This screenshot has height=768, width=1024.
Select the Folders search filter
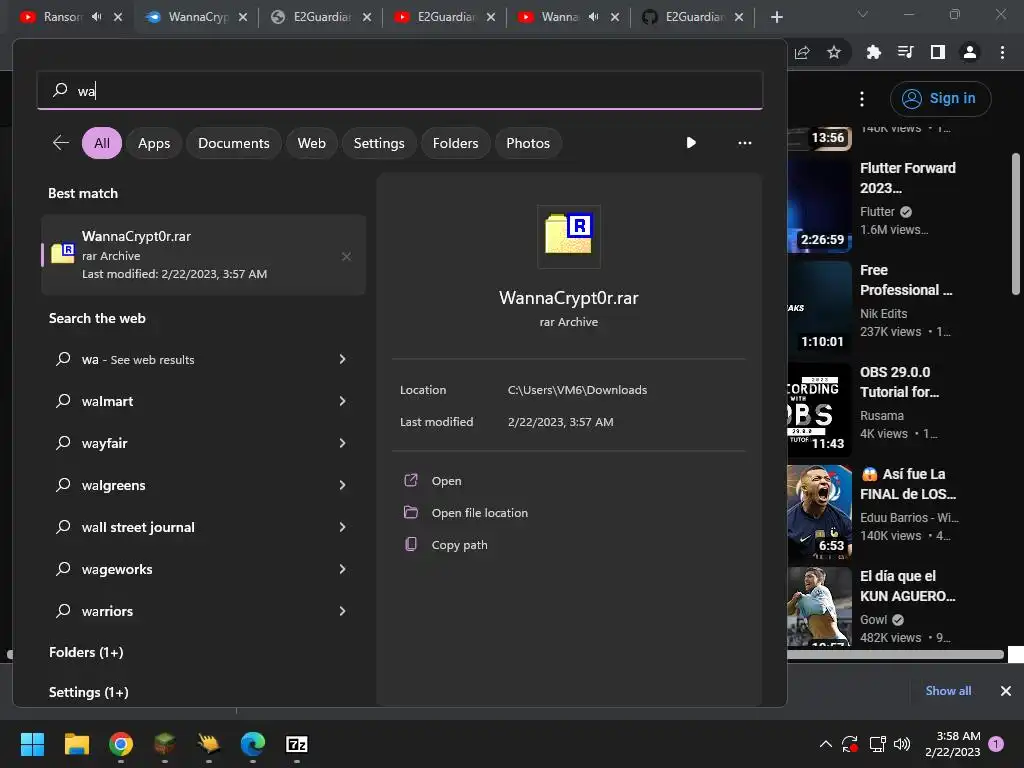(x=455, y=143)
